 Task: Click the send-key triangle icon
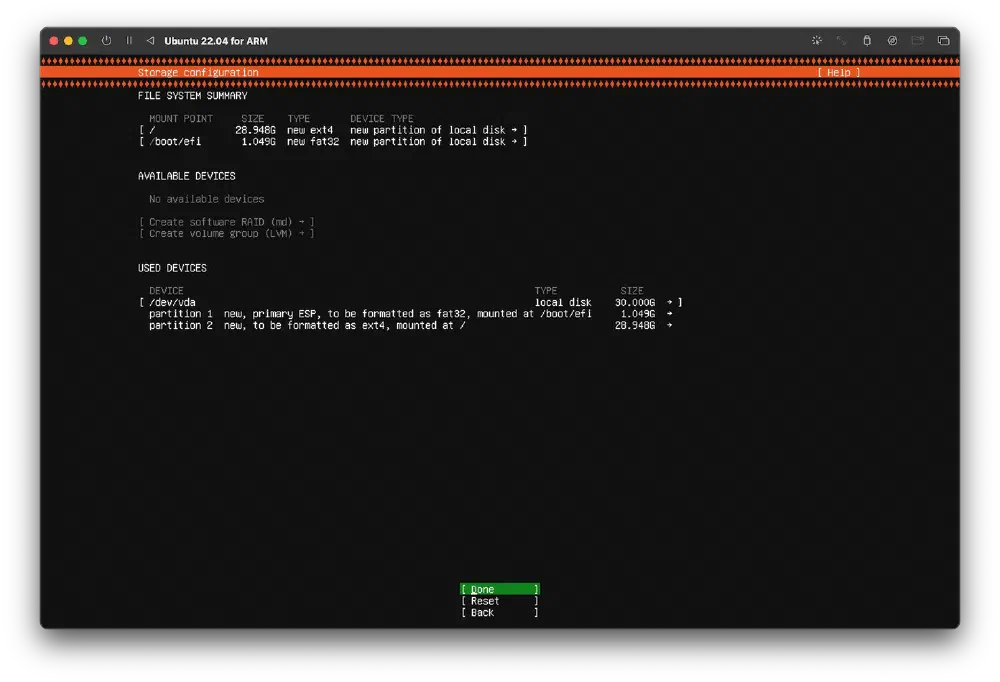pyautogui.click(x=148, y=41)
